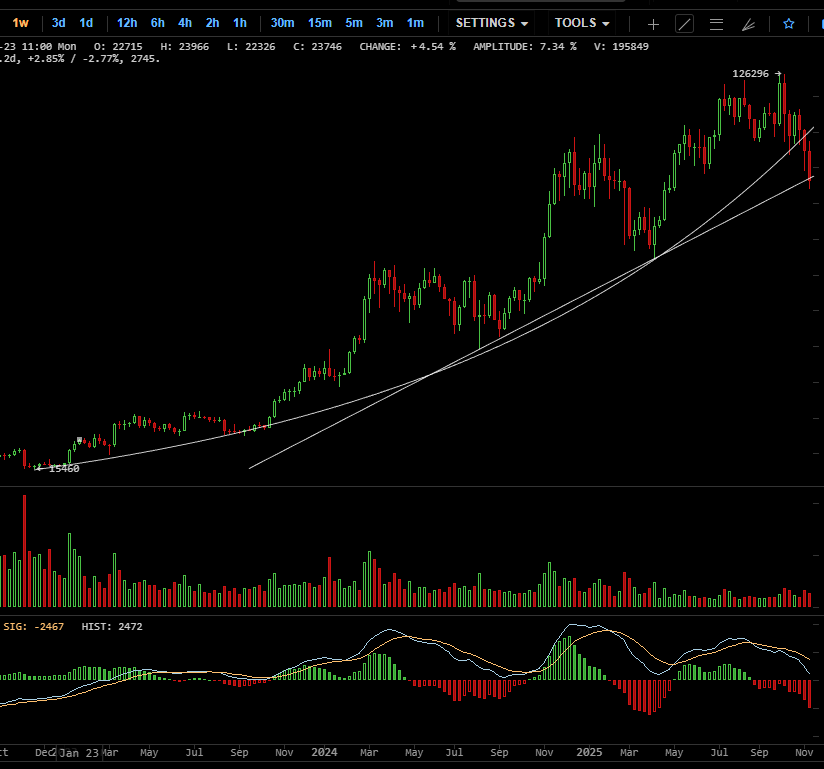Click the 126296 high price label
Screen dimensions: 824x769
[x=750, y=73]
